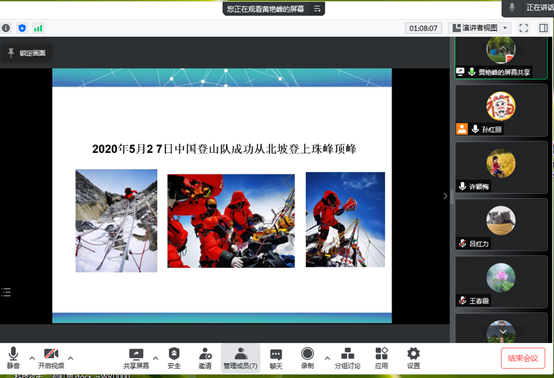Expand video options arrow beside 开启视频

click(71, 358)
